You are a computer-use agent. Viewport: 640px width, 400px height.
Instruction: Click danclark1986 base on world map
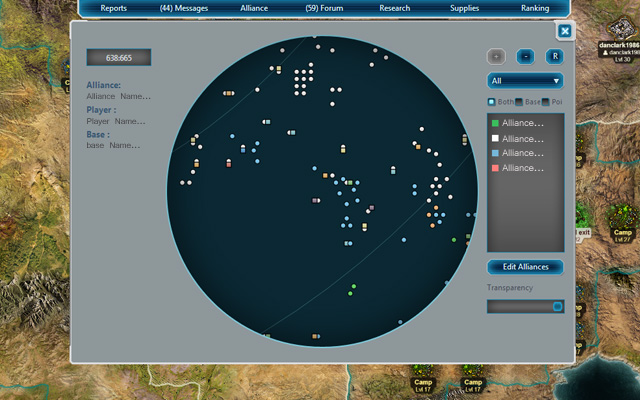tap(619, 50)
